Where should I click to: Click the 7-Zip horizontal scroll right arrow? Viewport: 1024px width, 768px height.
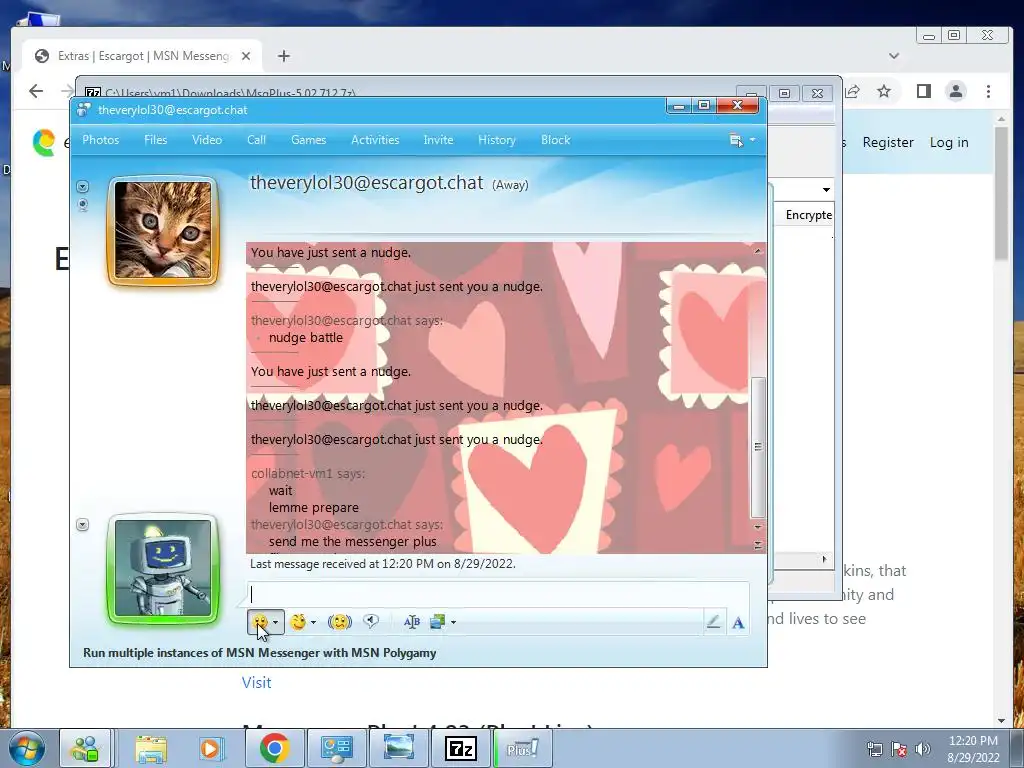tap(824, 559)
